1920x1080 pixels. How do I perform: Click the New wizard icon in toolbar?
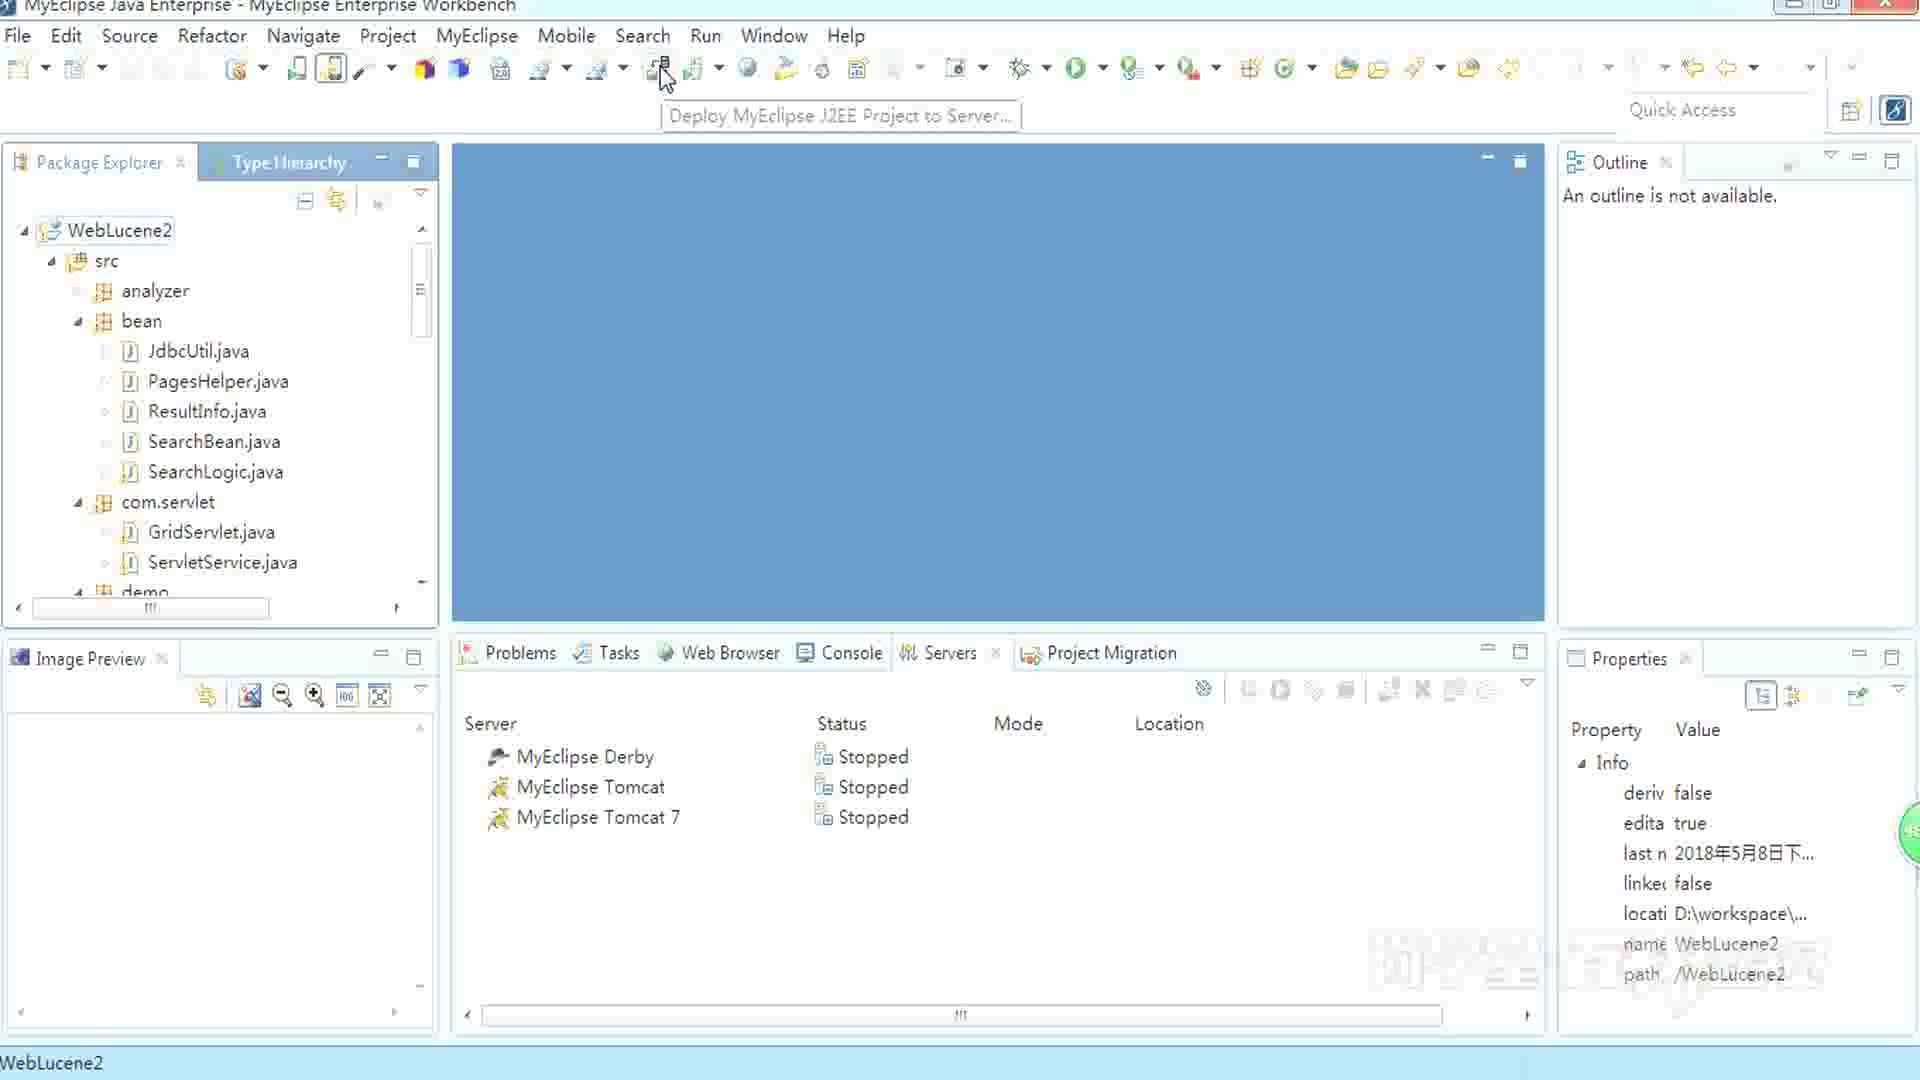tap(18, 68)
